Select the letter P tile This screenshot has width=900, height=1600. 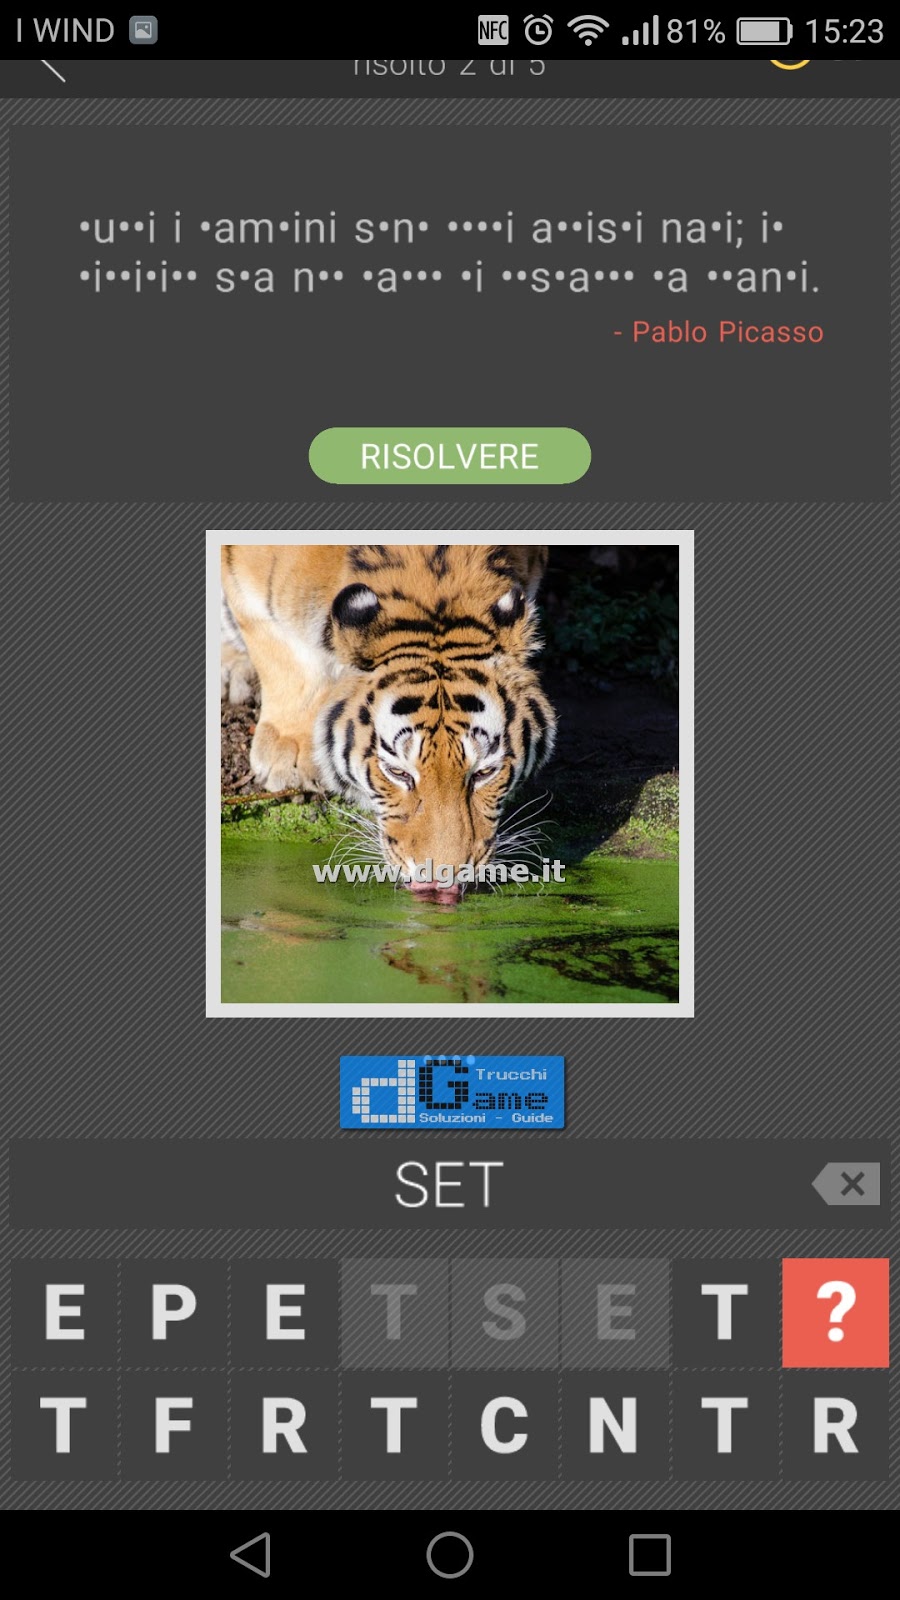pos(174,1312)
